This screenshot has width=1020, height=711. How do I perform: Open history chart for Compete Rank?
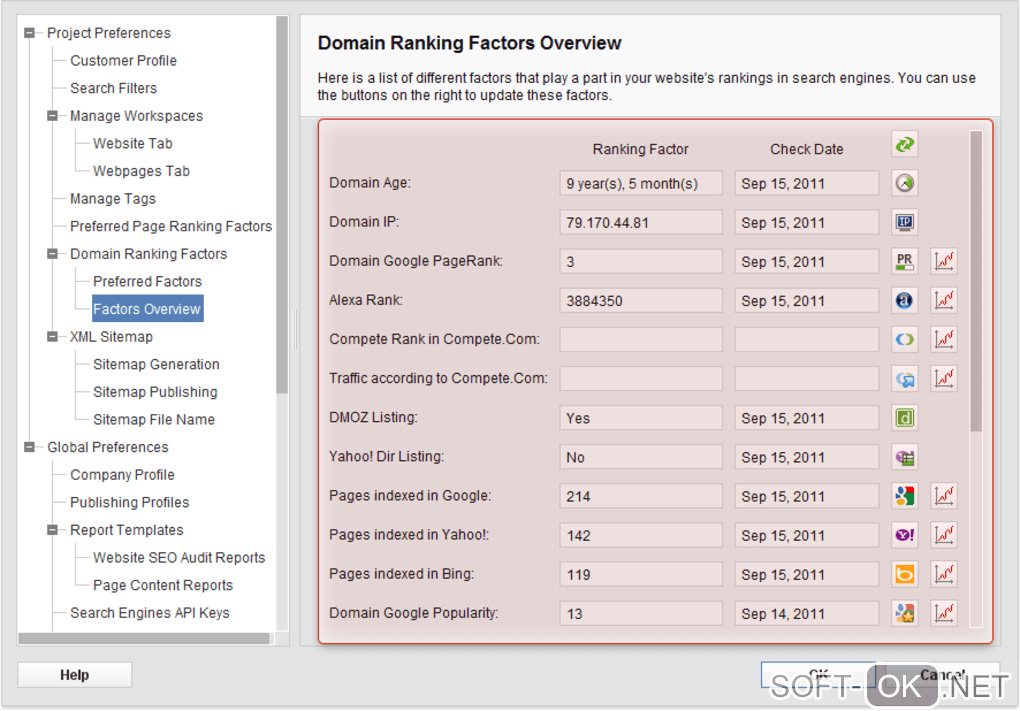point(944,340)
